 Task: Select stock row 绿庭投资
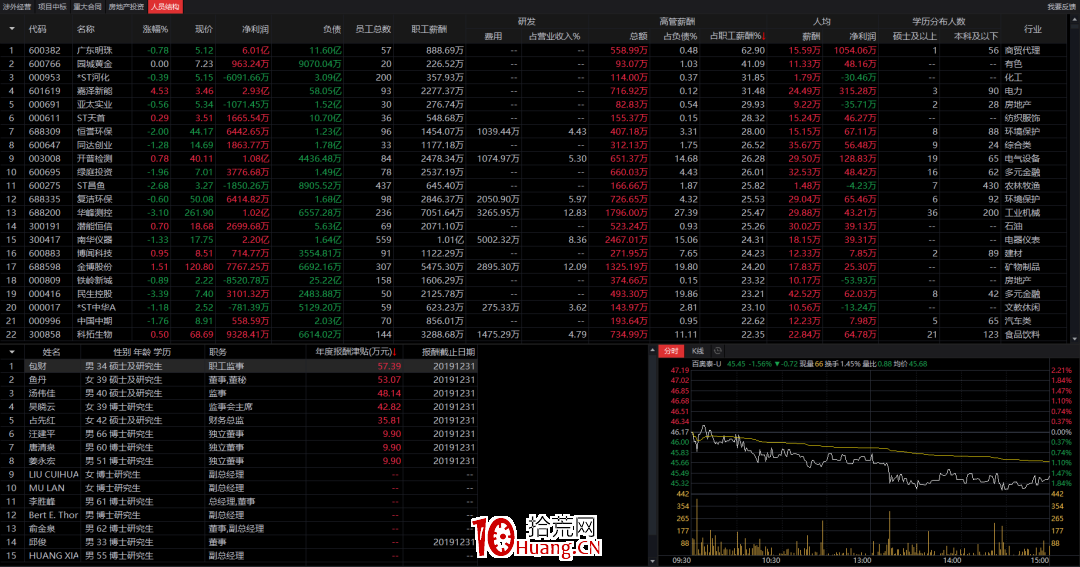coord(535,172)
